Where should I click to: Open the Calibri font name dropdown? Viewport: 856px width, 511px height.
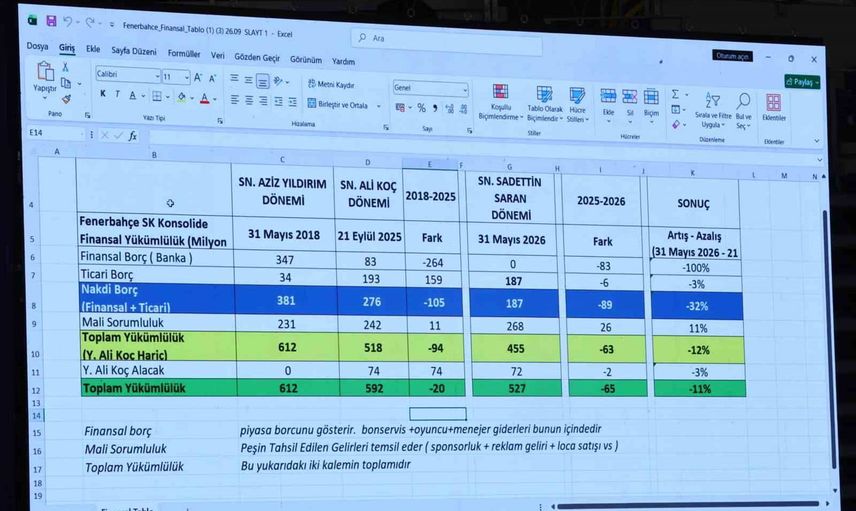157,76
